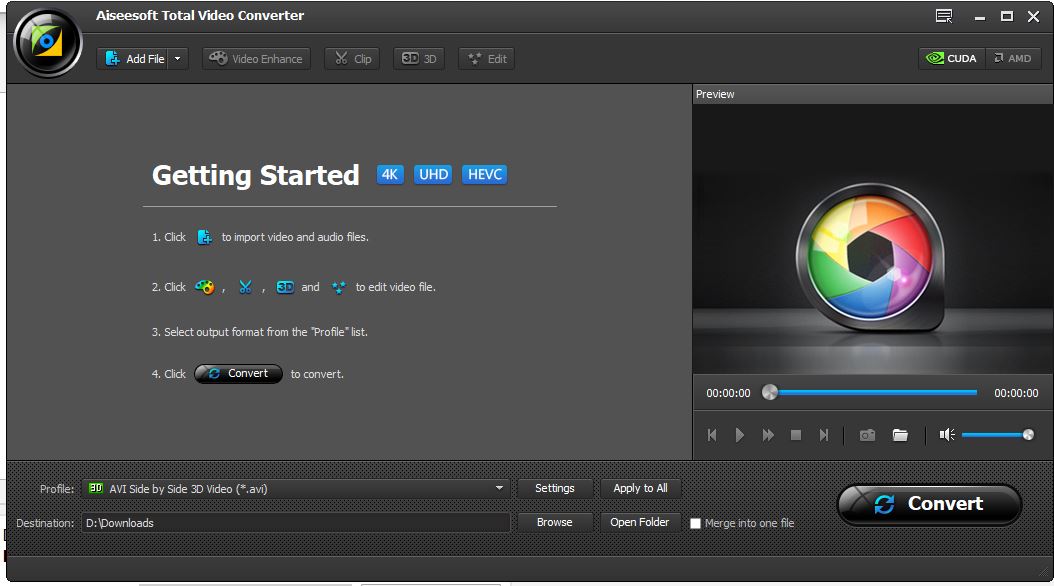Enable Merge into one file checkbox
1054x586 pixels.
tap(696, 523)
